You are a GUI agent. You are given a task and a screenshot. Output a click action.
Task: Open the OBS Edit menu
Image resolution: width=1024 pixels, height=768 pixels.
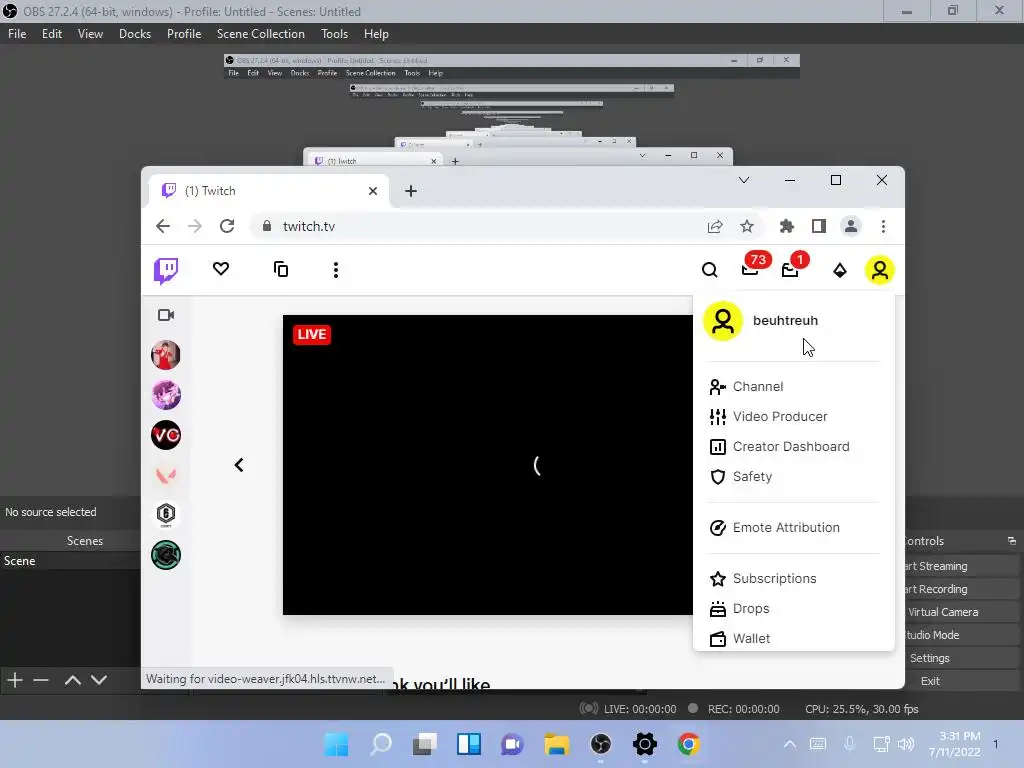click(x=52, y=34)
